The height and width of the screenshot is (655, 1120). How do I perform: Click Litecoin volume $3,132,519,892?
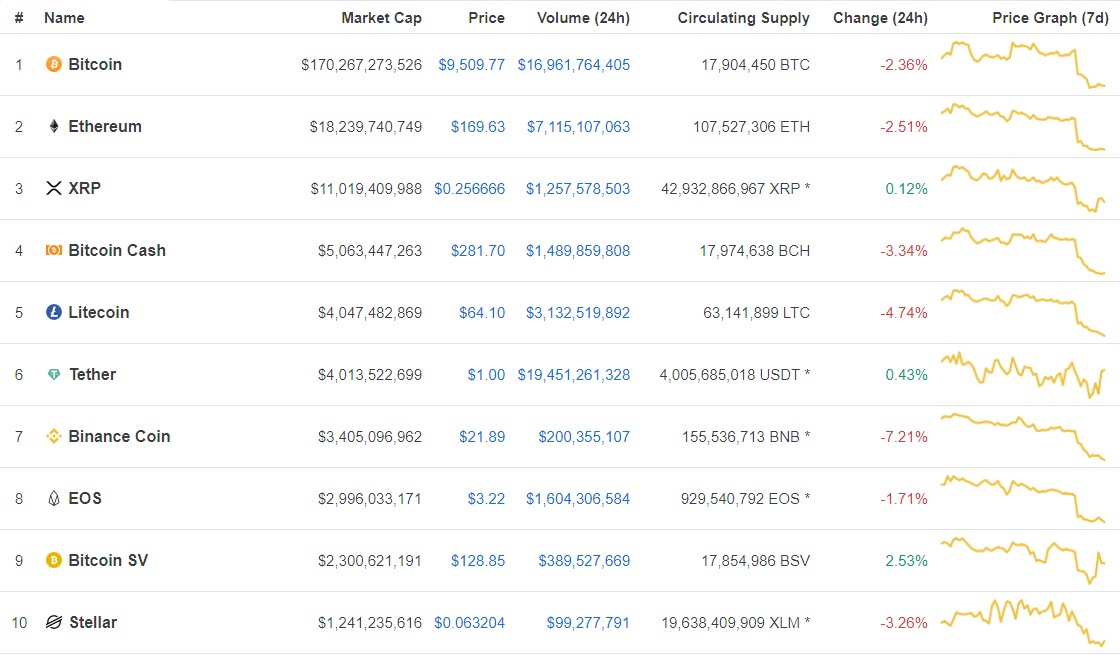[578, 313]
